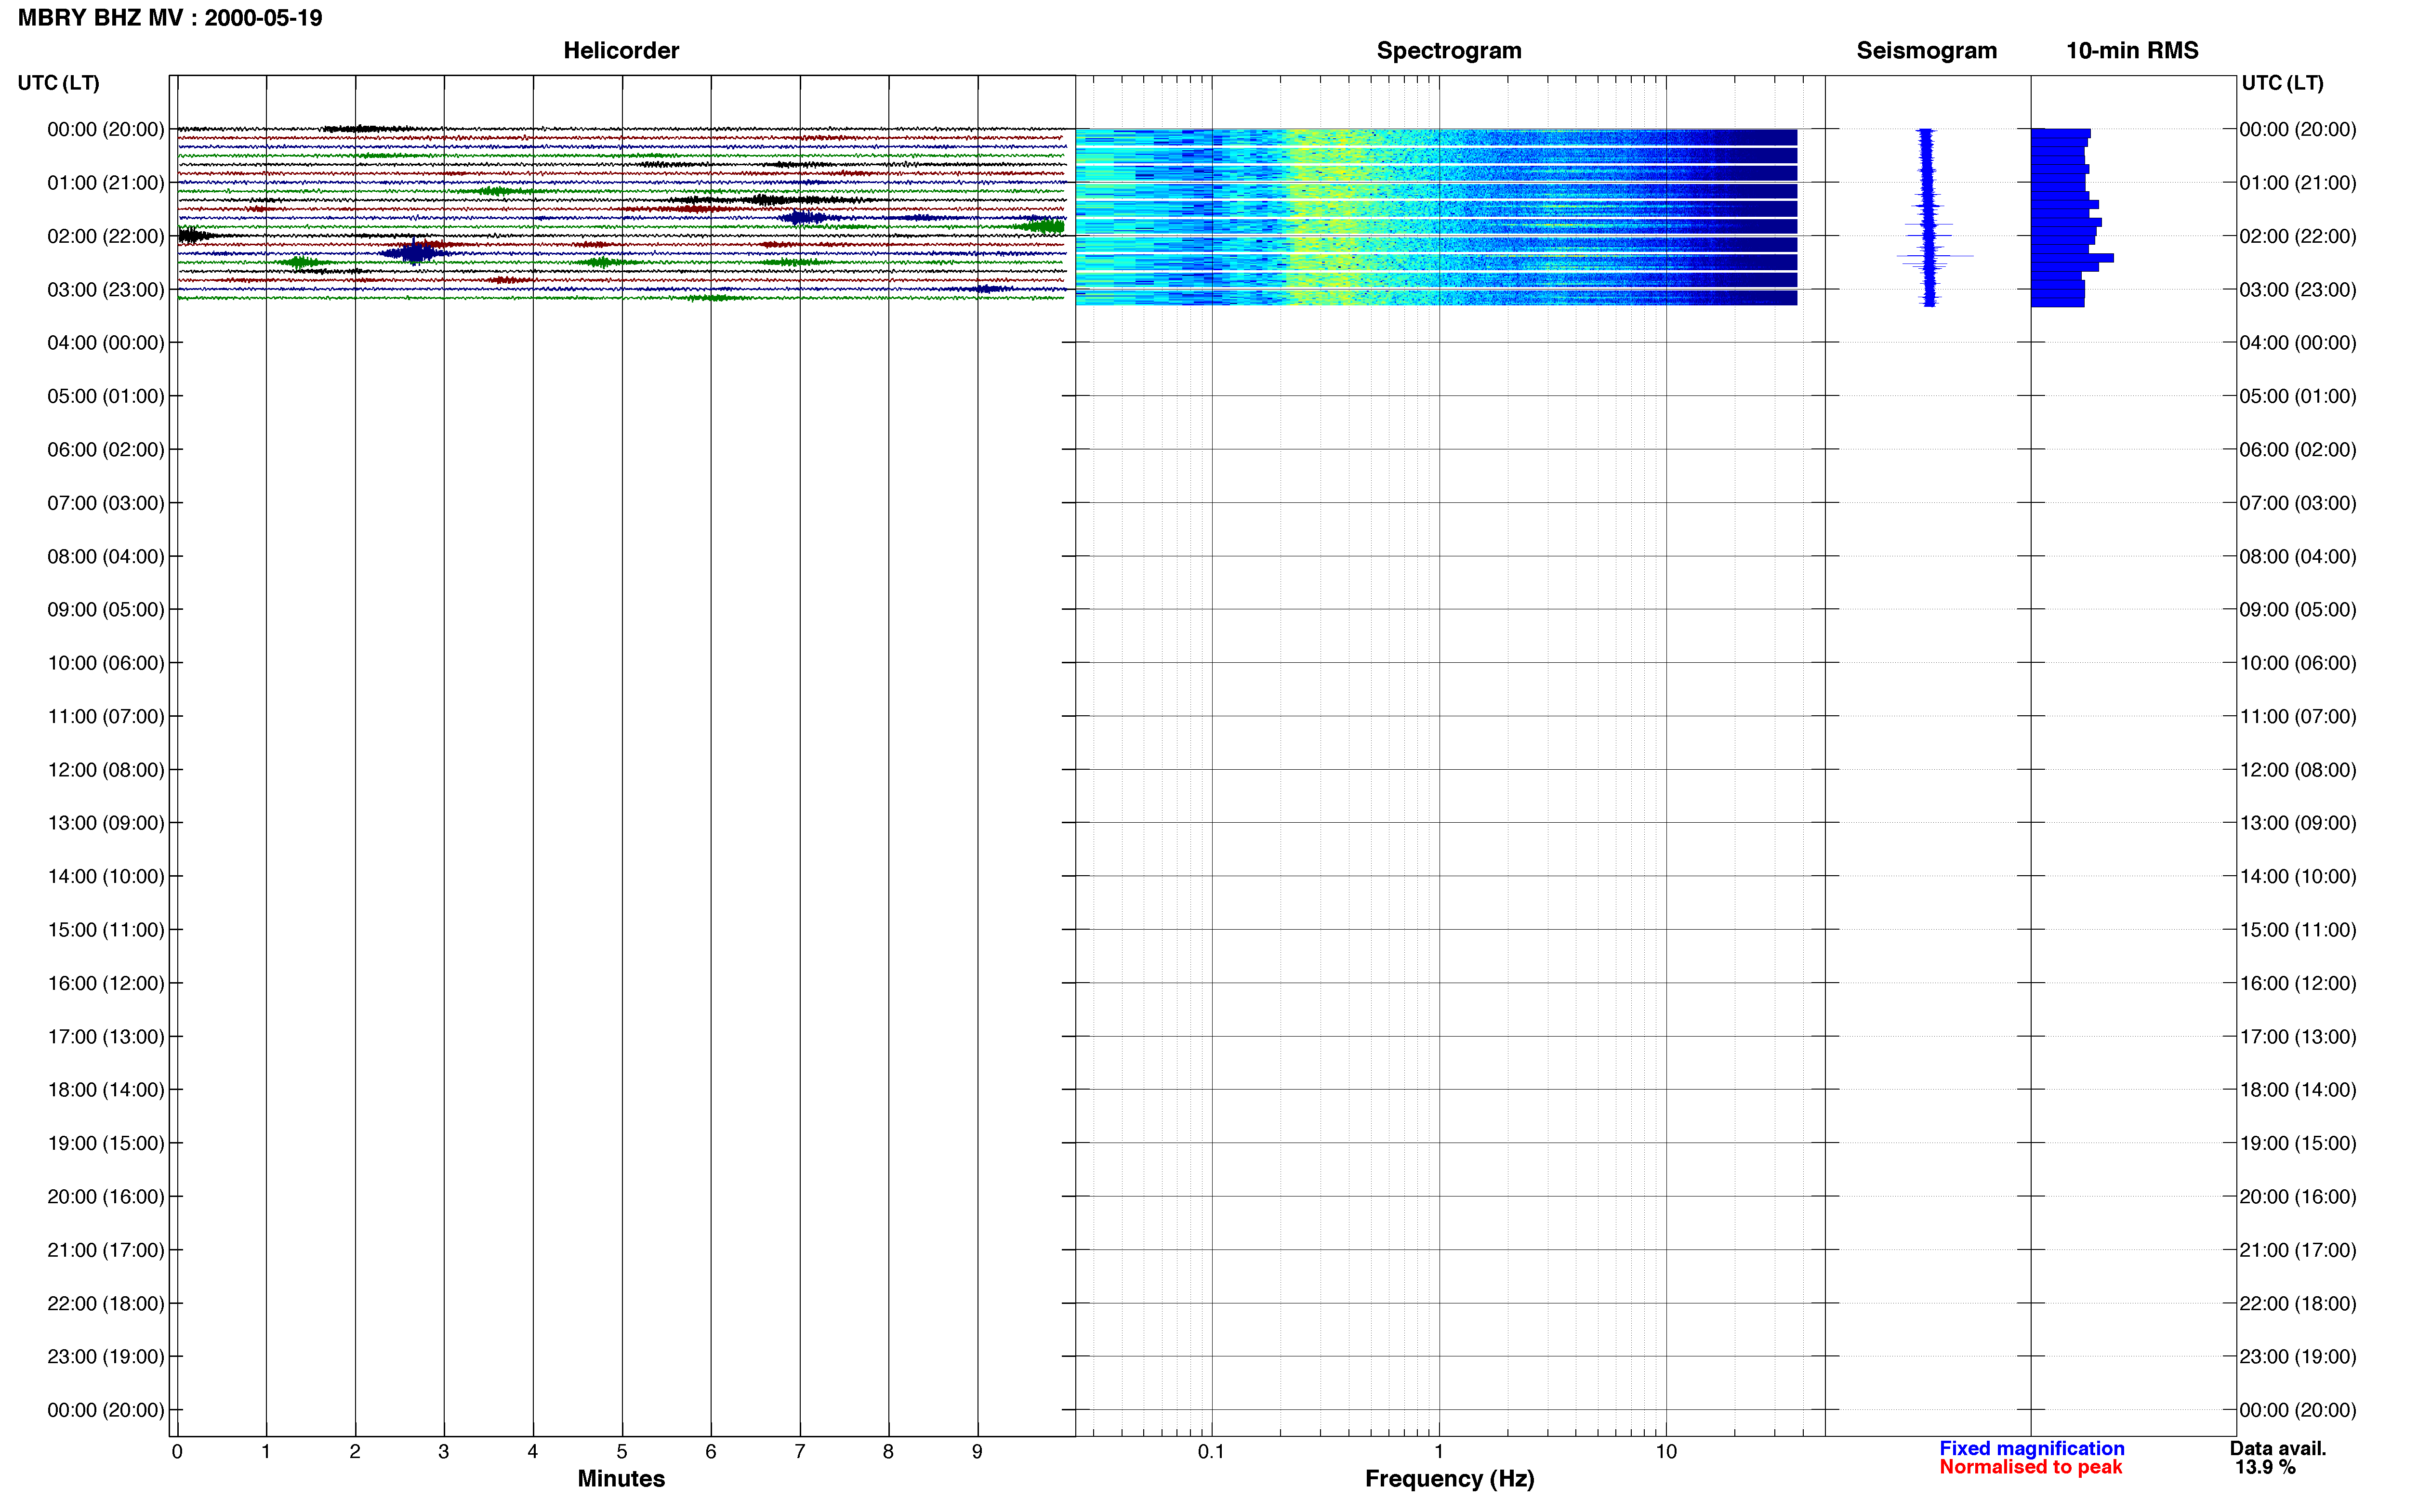Click the left-axis time label 12:00 (08:00)
The image size is (2418, 1512).
(106, 770)
